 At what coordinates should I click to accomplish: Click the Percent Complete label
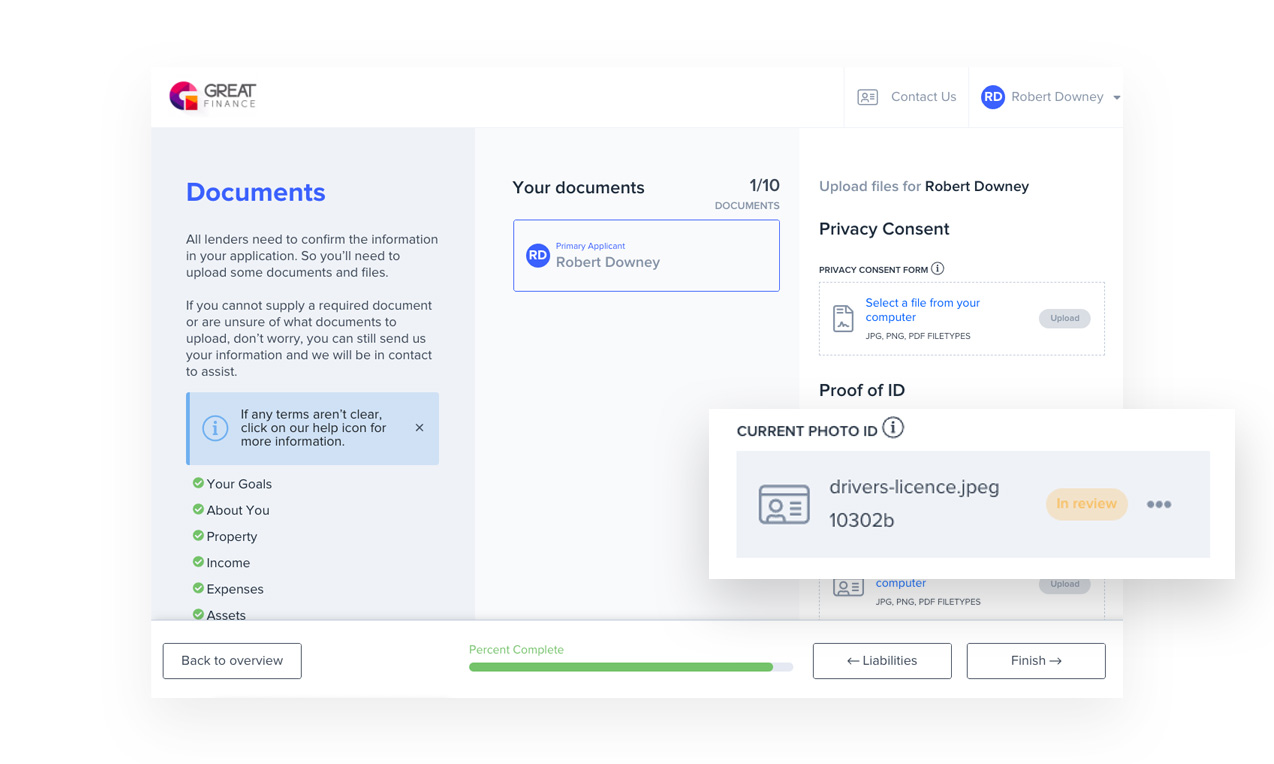coord(516,650)
